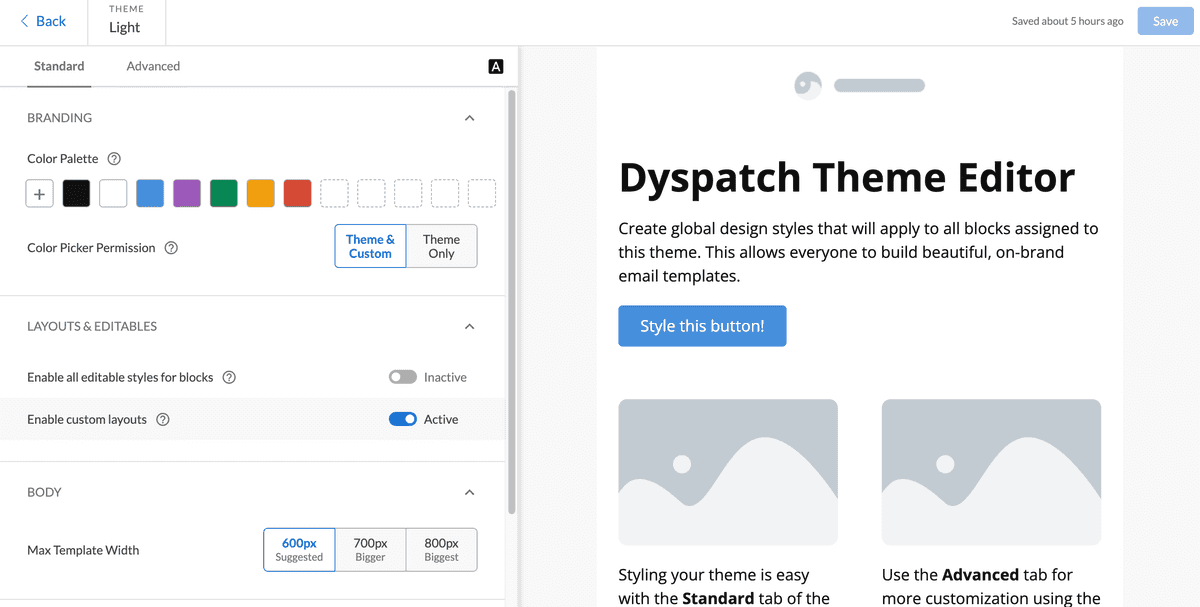The height and width of the screenshot is (607, 1200).
Task: Choose Theme & Custom color permission
Action: point(370,246)
